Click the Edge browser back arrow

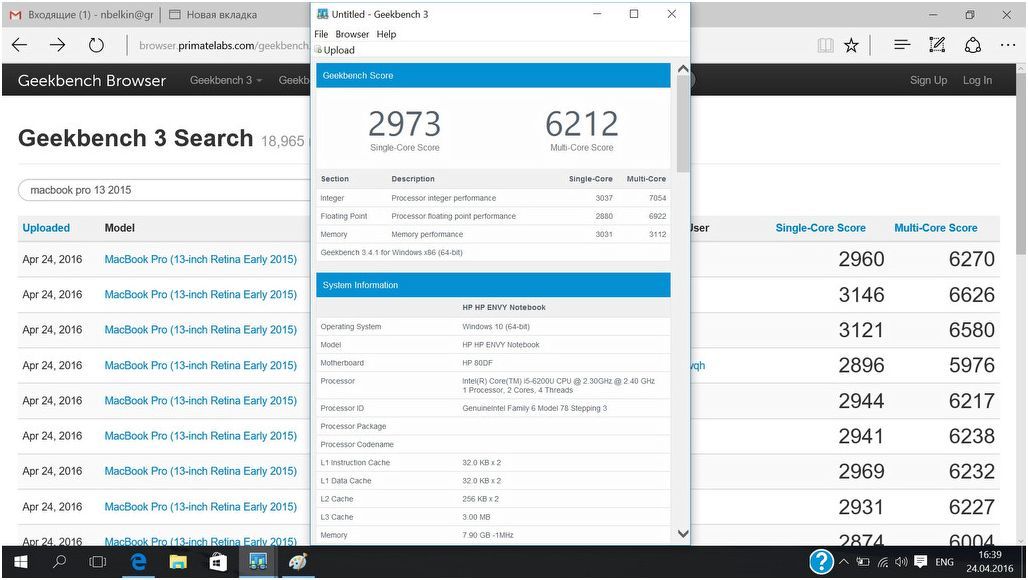tap(20, 45)
